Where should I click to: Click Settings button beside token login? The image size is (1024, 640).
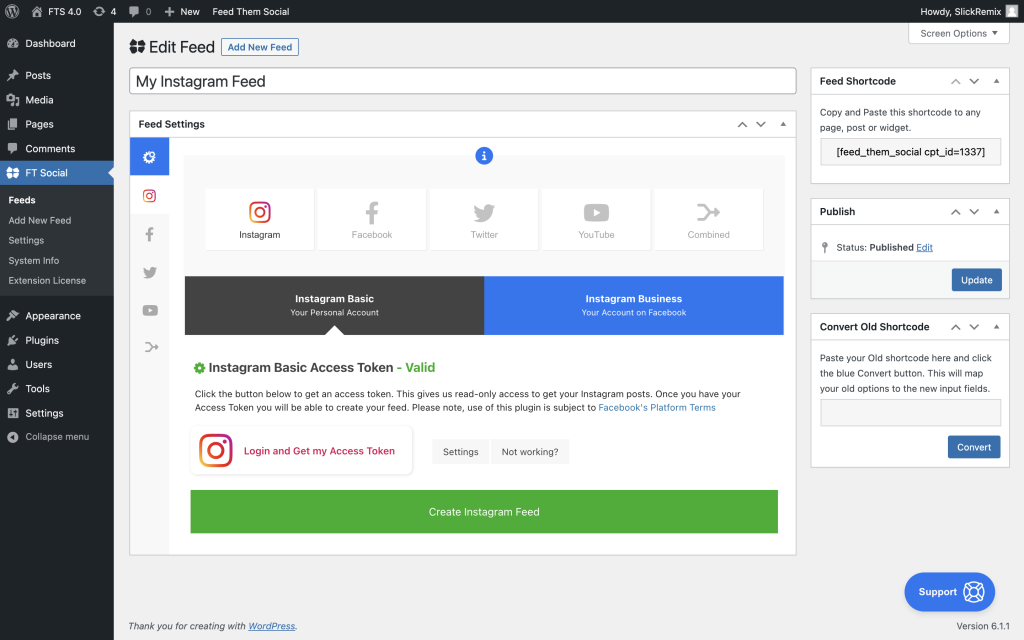tap(460, 452)
